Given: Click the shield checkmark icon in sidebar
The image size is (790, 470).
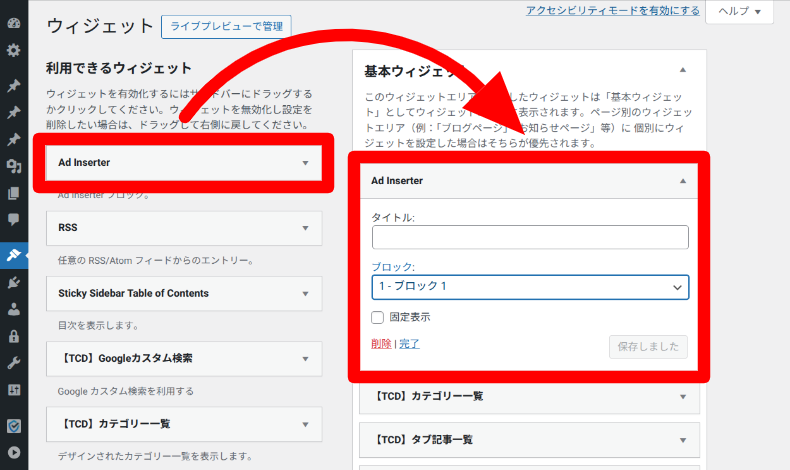Looking at the screenshot, I should click(14, 426).
